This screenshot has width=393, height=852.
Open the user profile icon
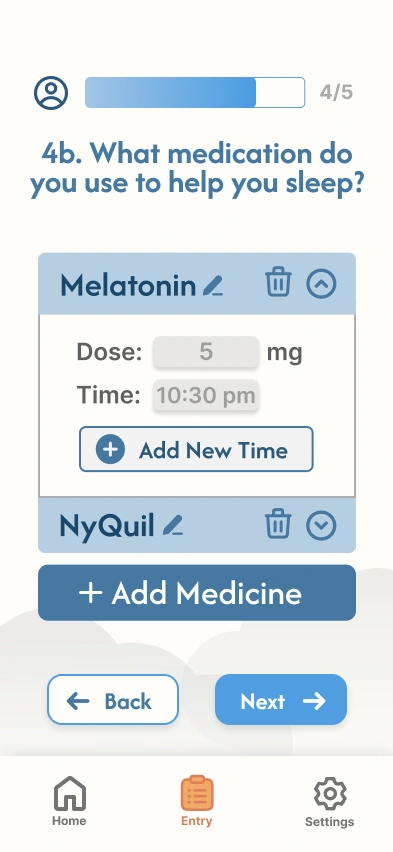click(x=51, y=92)
